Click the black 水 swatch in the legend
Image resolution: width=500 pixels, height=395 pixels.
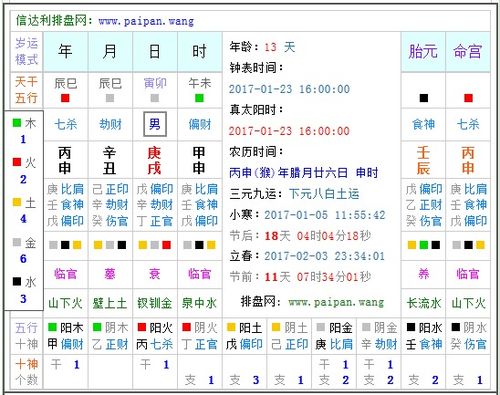[17, 281]
